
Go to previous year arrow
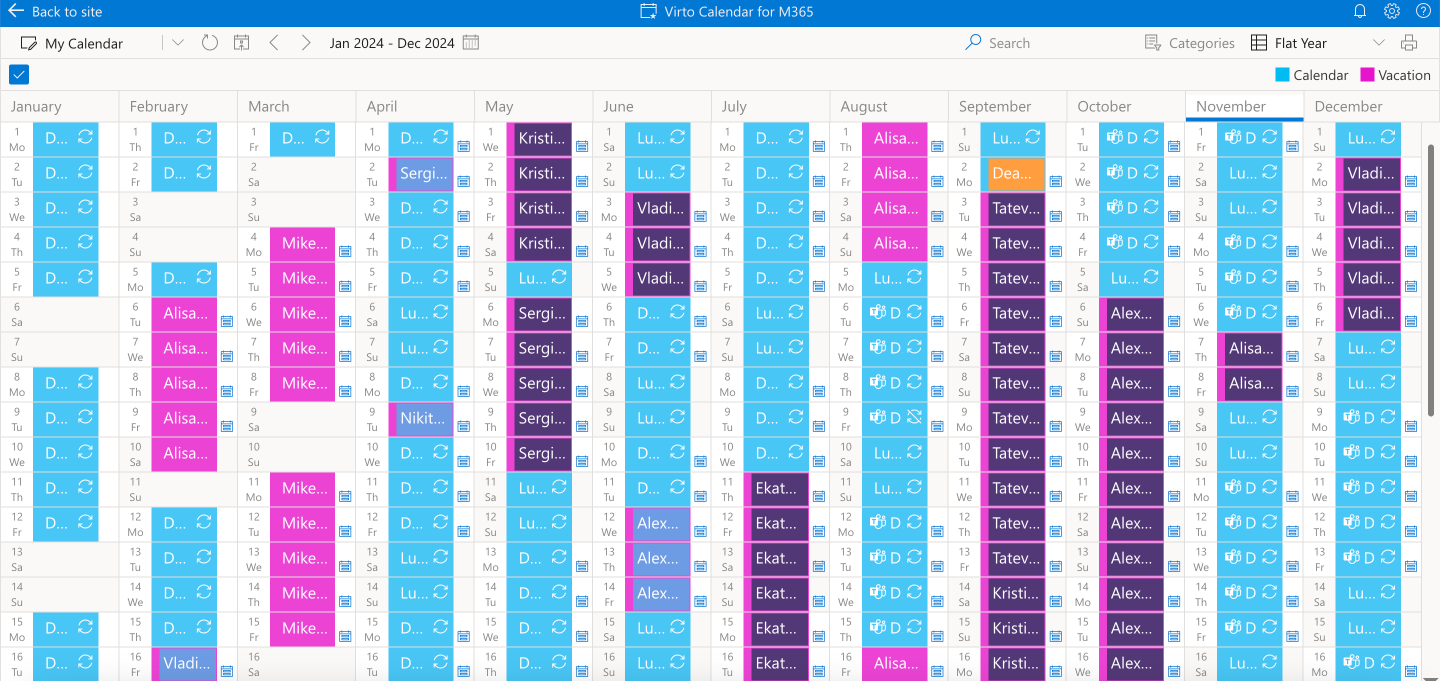pos(274,43)
